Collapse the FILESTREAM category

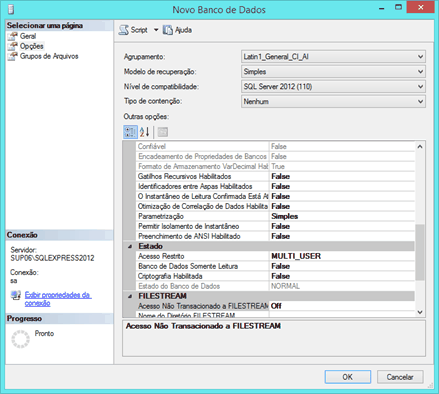click(130, 296)
